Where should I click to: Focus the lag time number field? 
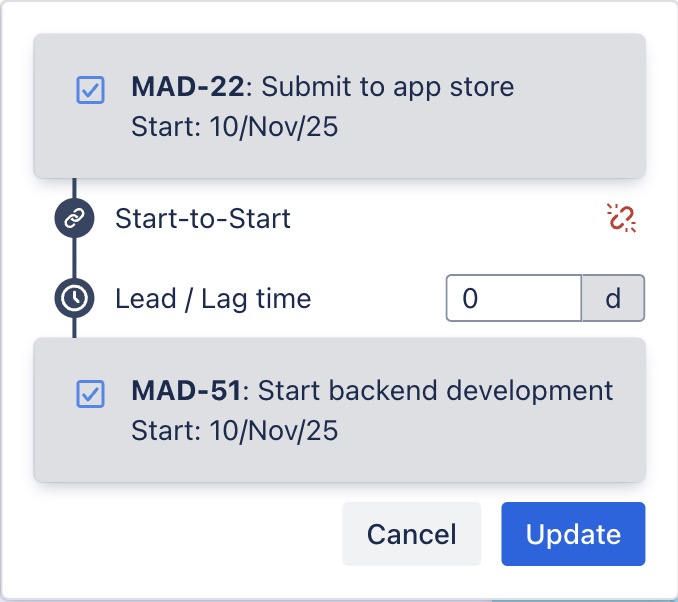[513, 298]
